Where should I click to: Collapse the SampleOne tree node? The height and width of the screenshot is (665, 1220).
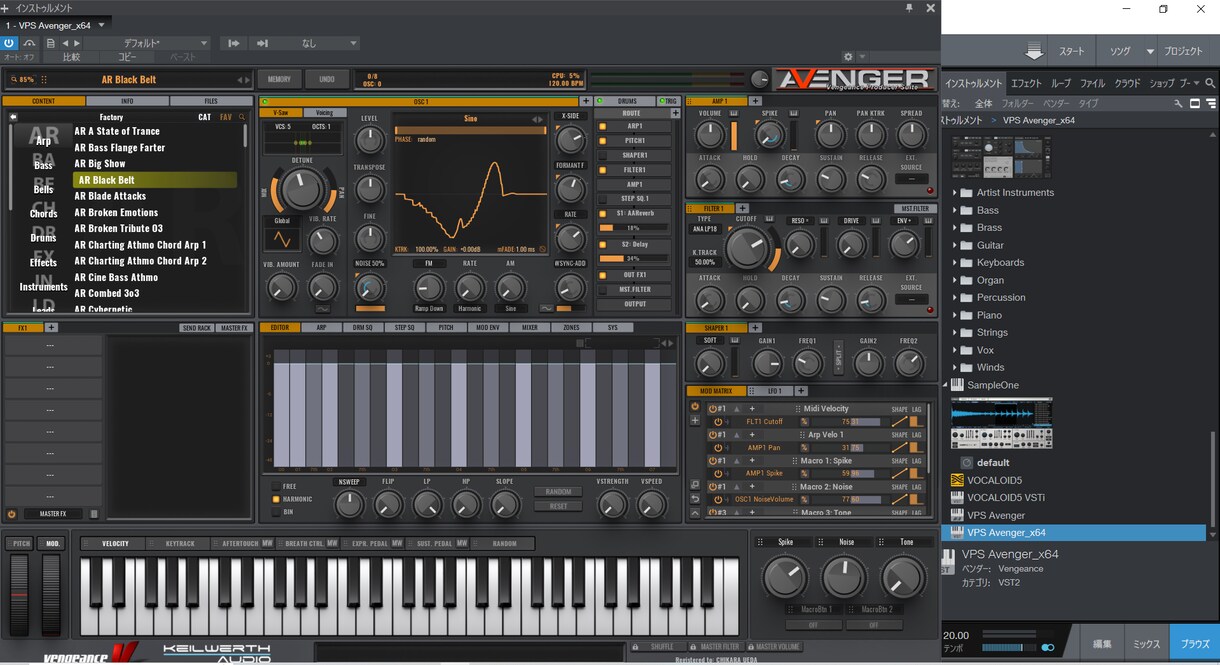tap(946, 385)
